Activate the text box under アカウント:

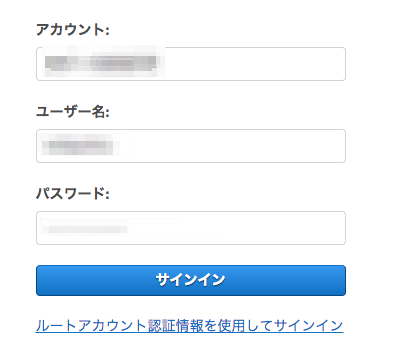point(191,64)
